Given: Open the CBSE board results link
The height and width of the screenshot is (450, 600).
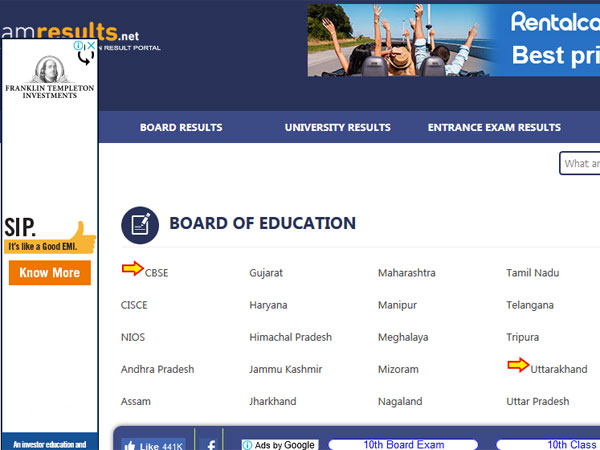Looking at the screenshot, I should 157,273.
